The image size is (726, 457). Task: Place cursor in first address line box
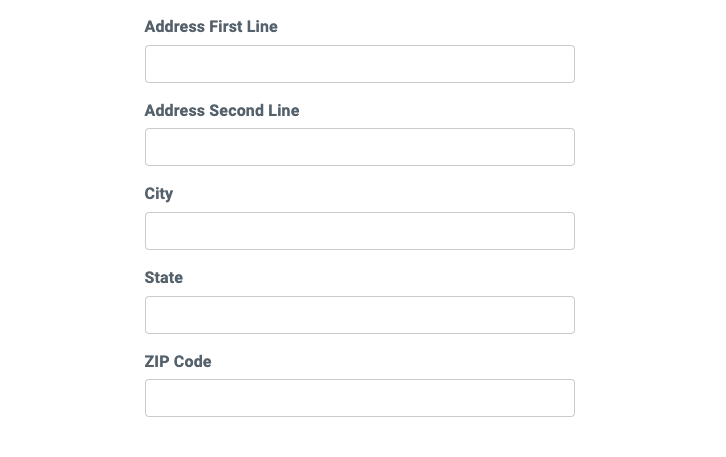pyautogui.click(x=359, y=64)
